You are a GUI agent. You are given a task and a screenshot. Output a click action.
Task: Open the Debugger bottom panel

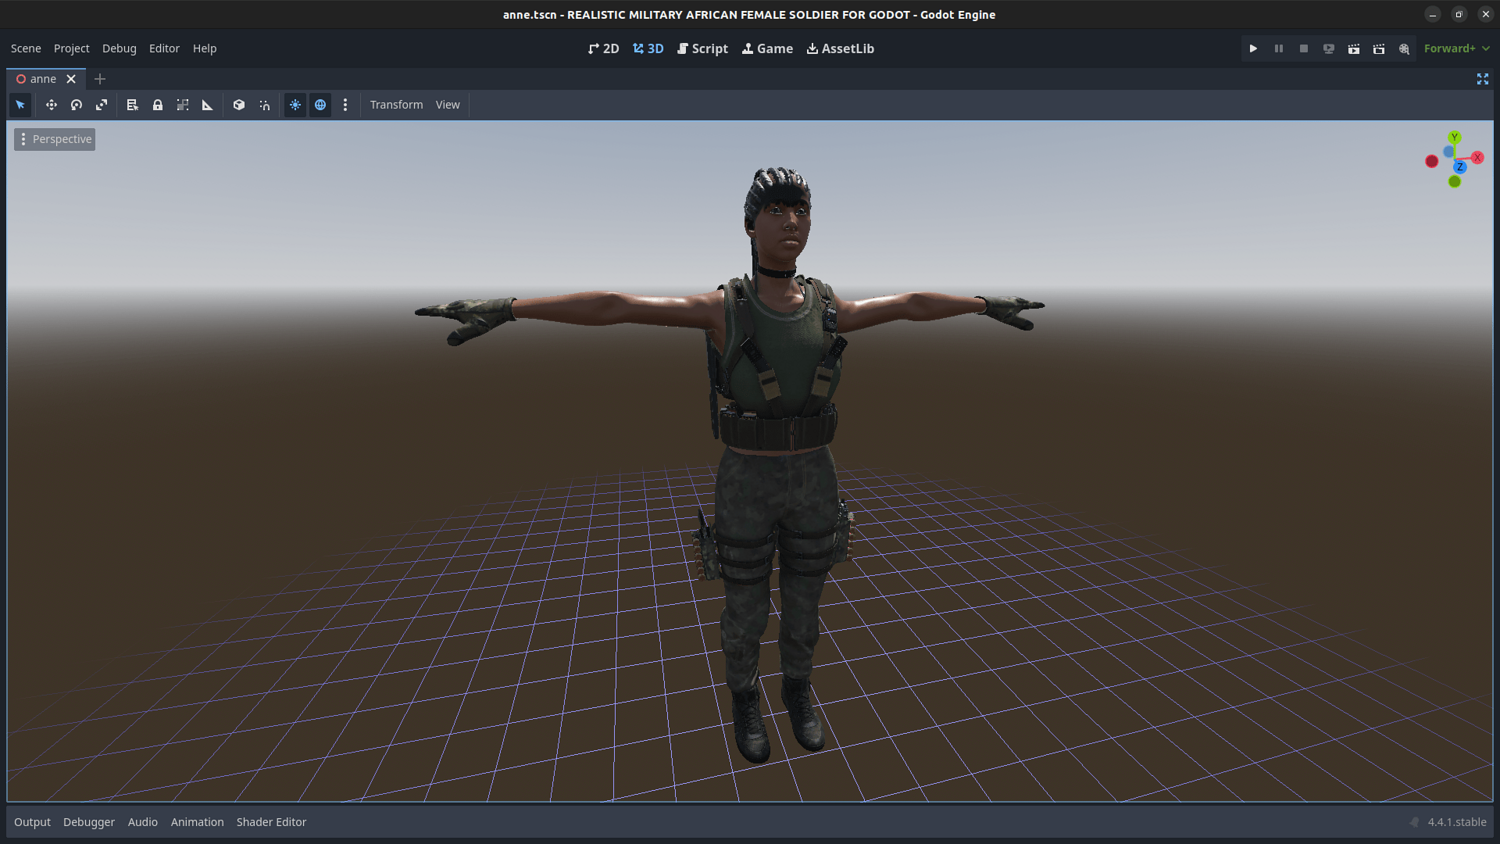[x=89, y=822]
